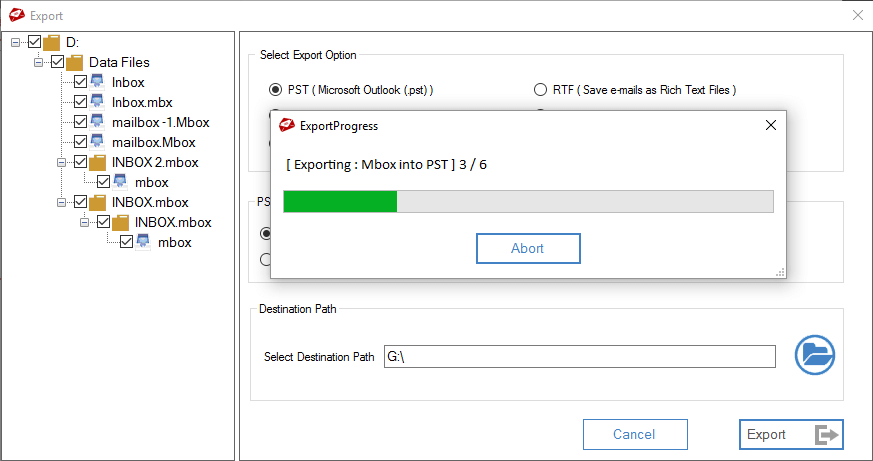This screenshot has width=873, height=461.
Task: Select the 'mailbox -1.Mbox' tree label
Action: tap(160, 122)
